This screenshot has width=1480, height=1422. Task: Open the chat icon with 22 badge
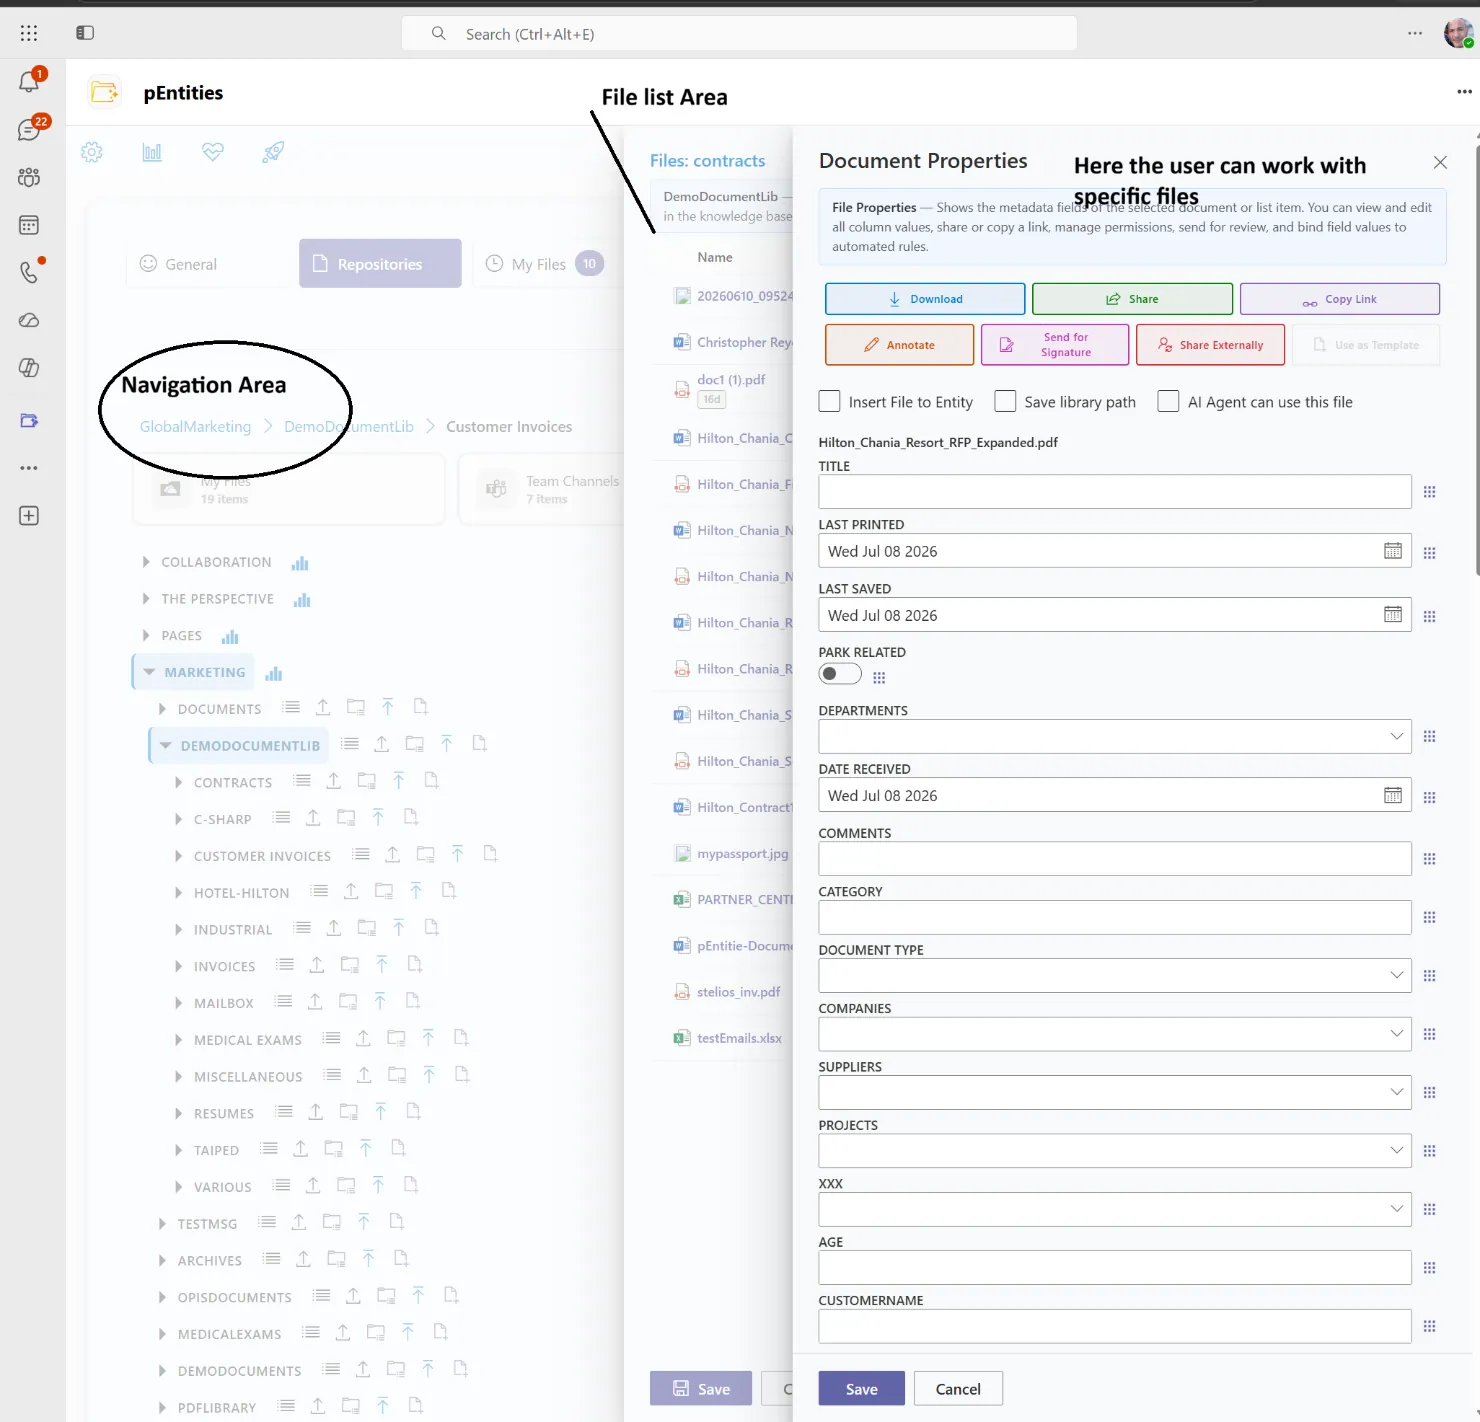[29, 129]
